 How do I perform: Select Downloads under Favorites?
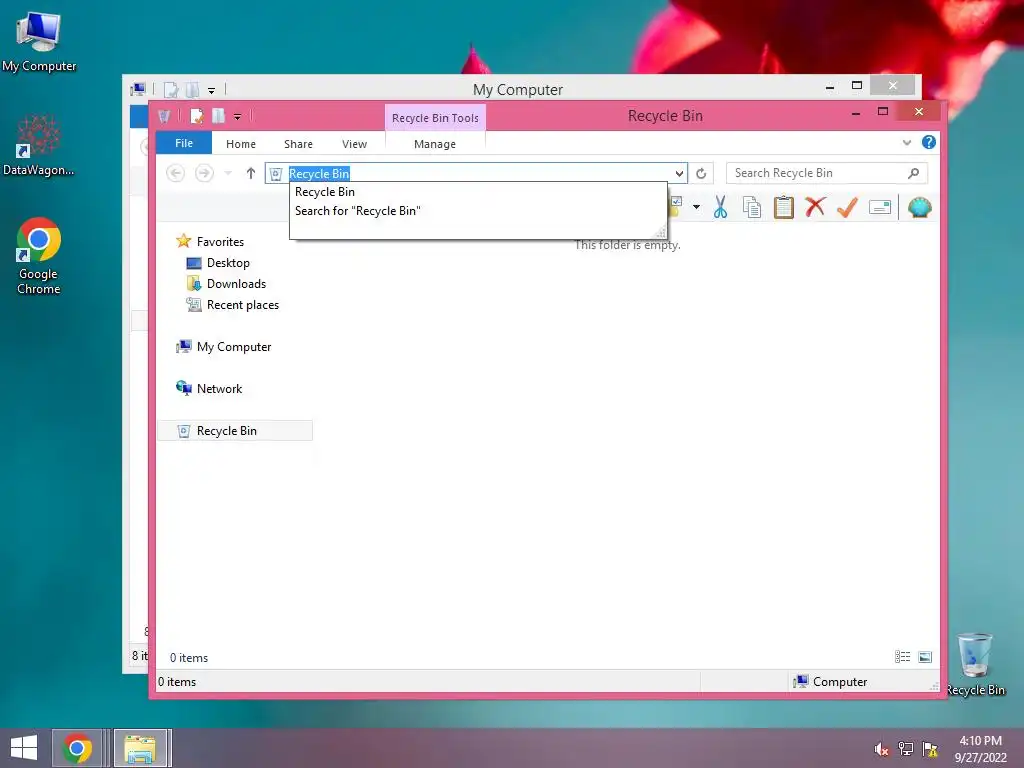click(x=236, y=283)
